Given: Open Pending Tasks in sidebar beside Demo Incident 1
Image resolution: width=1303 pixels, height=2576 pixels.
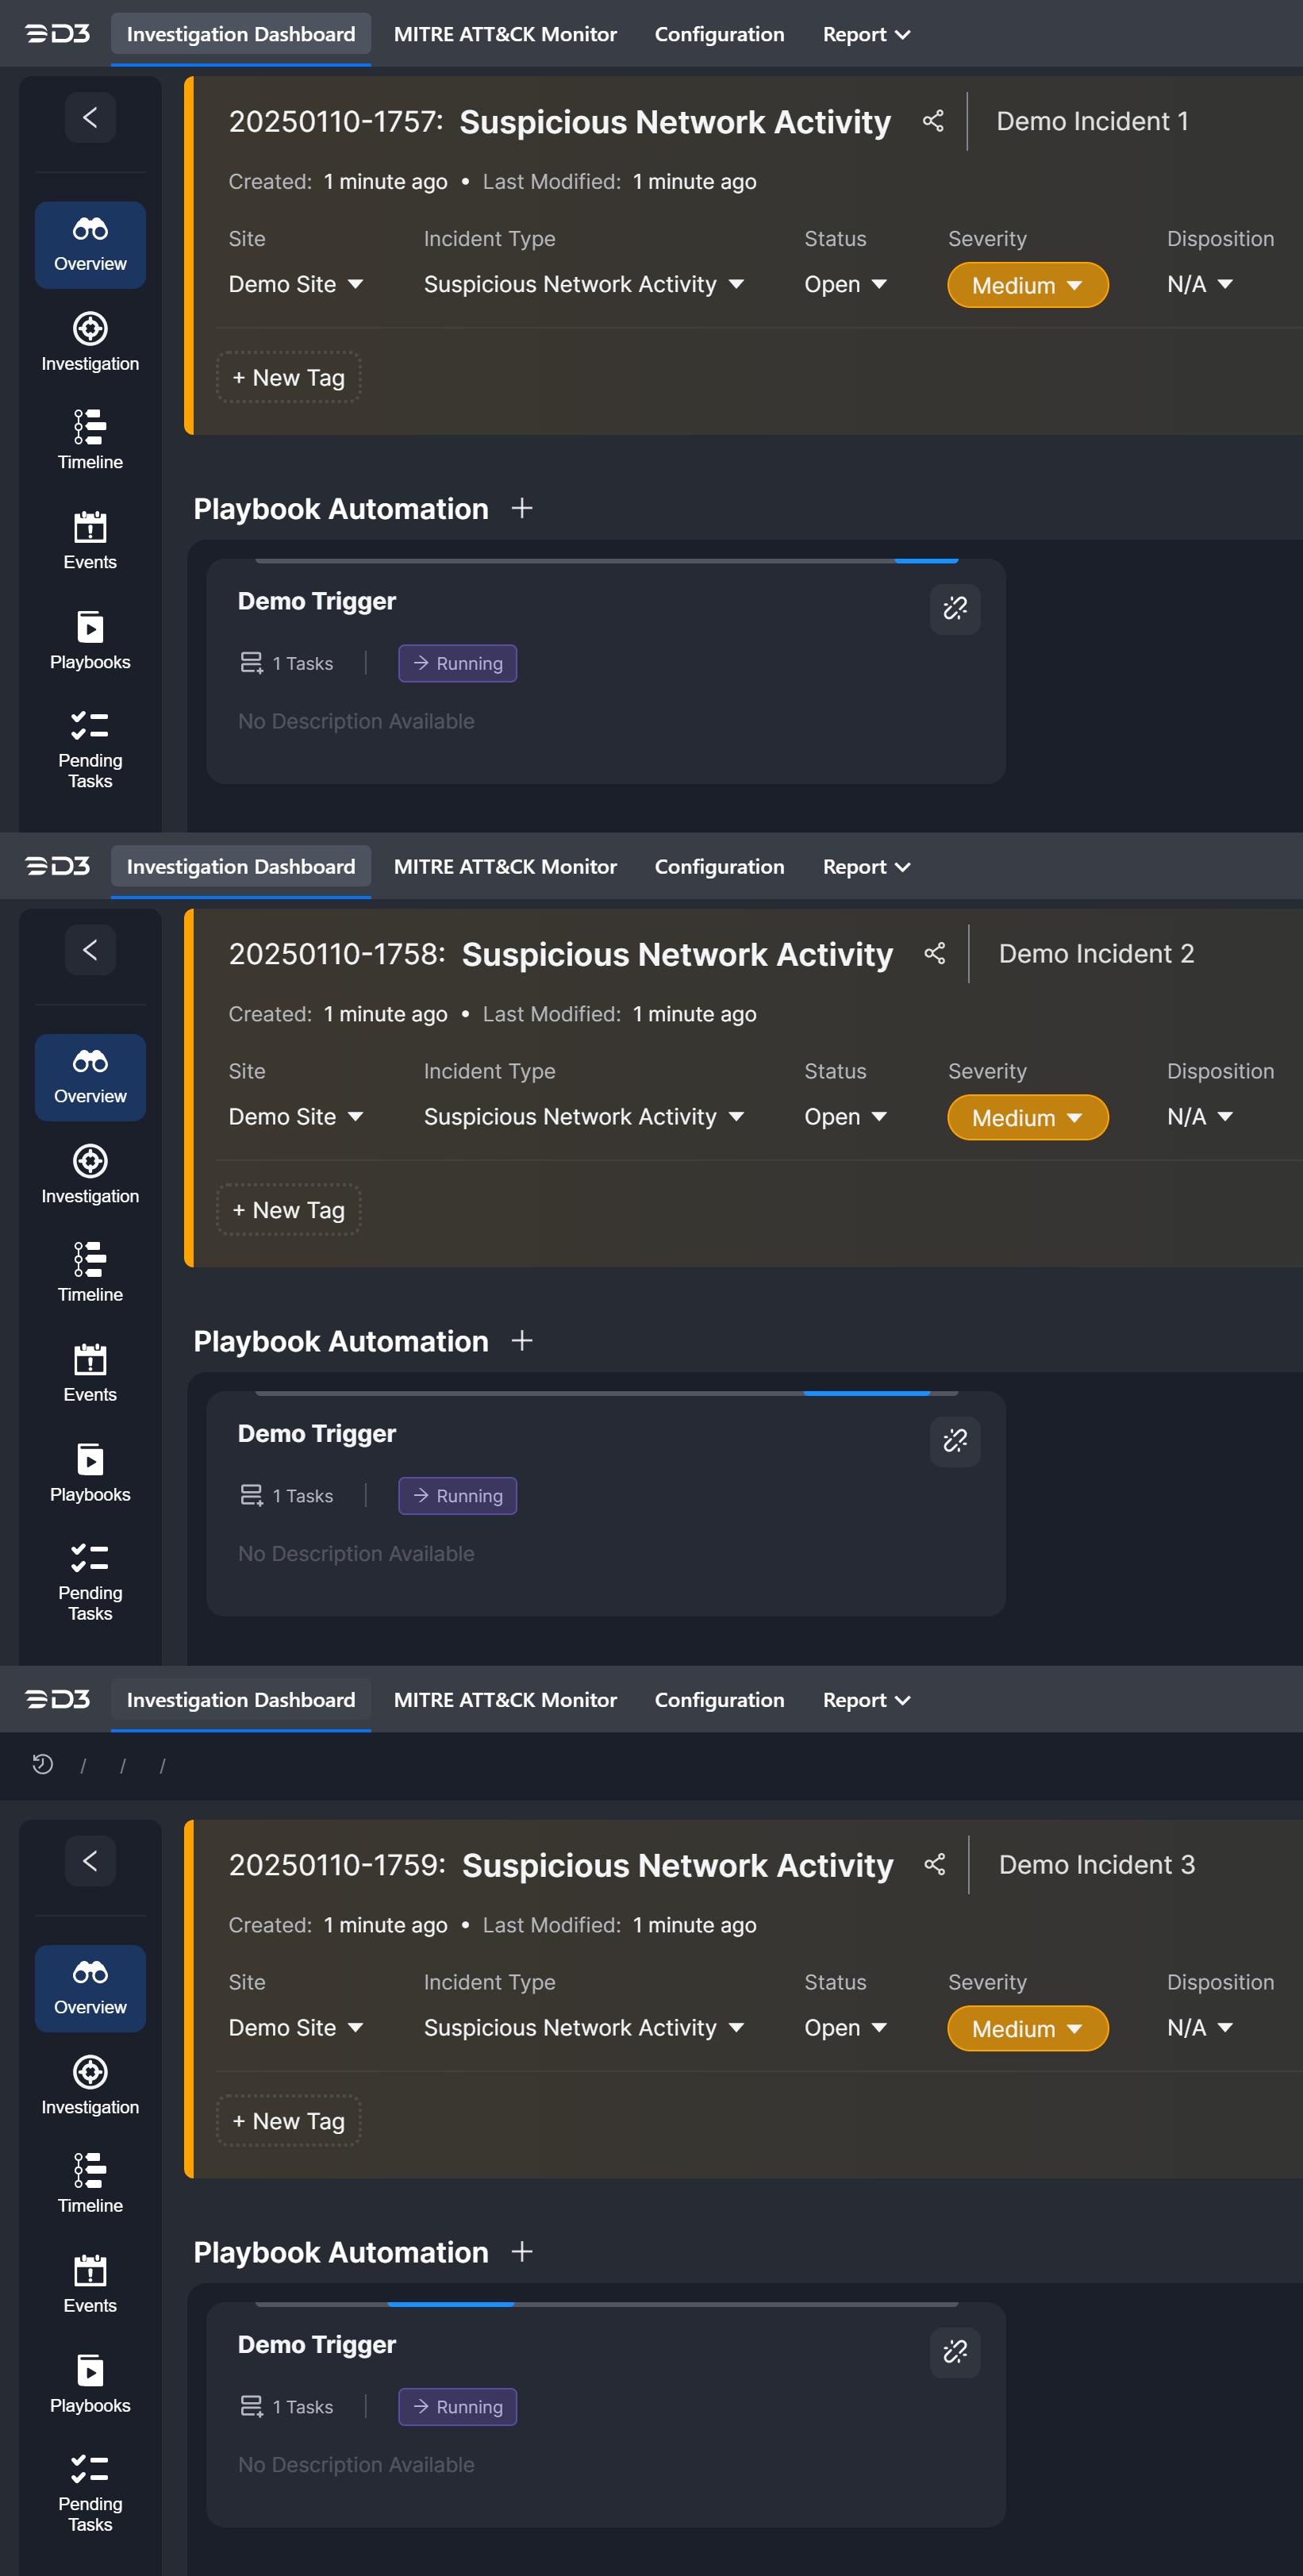Looking at the screenshot, I should (90, 749).
